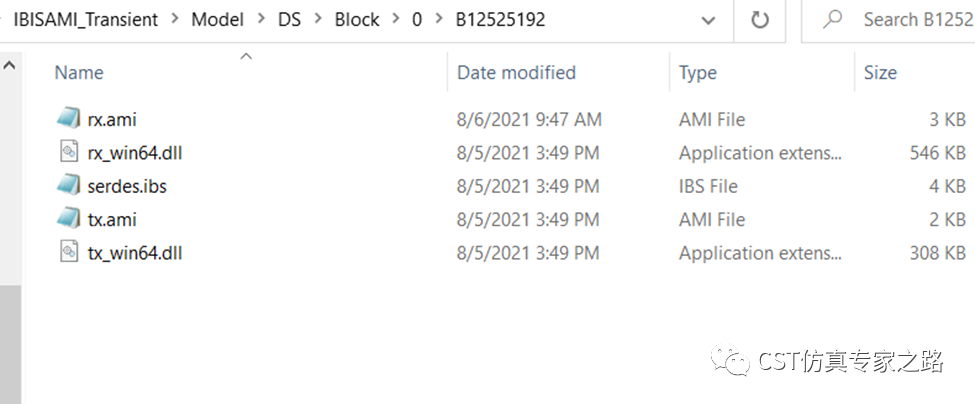Expand the chevron after Model in path
This screenshot has height=404, width=975.
(261, 20)
